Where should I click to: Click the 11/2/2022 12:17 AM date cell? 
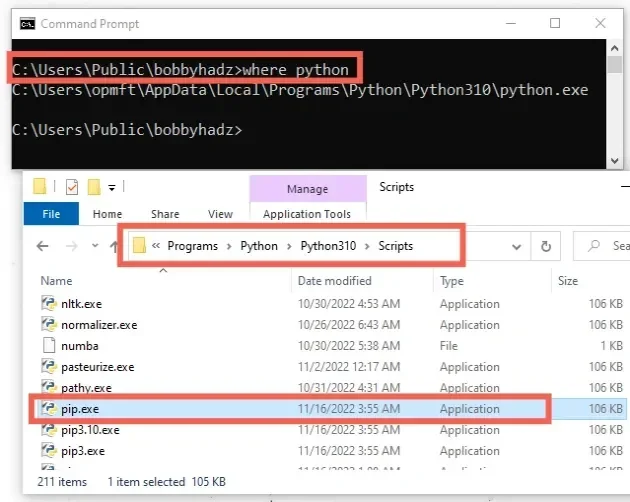click(349, 367)
